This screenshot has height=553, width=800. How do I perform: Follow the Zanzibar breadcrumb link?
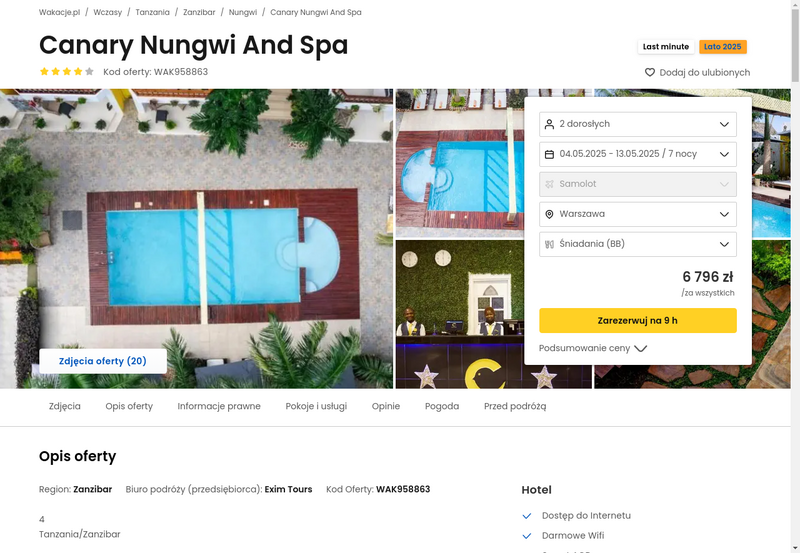[x=199, y=12]
